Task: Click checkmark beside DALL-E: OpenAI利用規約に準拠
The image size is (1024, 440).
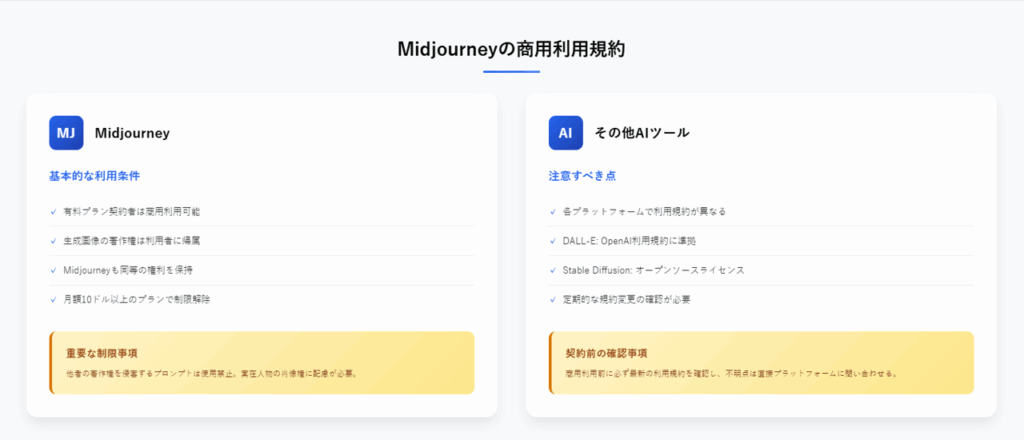Action: click(x=552, y=241)
